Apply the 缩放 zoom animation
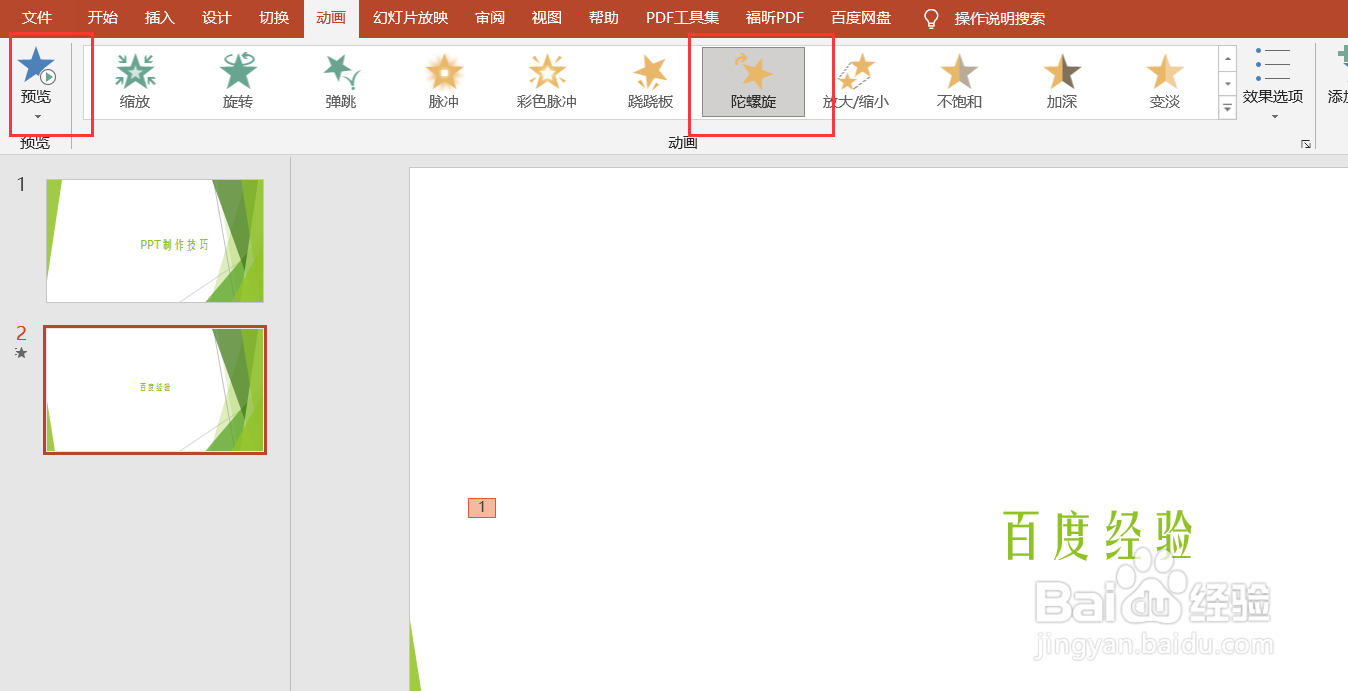The image size is (1348, 691). point(135,81)
